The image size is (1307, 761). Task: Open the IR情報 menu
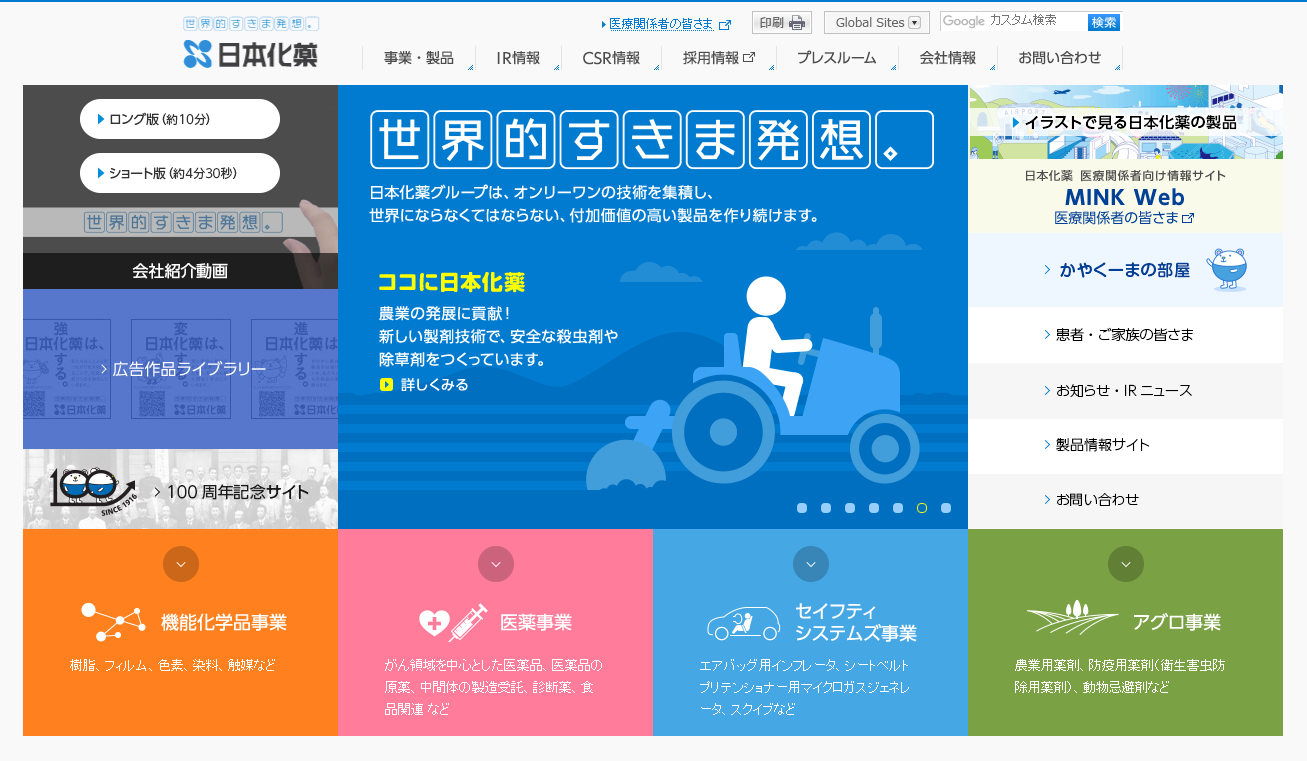518,58
